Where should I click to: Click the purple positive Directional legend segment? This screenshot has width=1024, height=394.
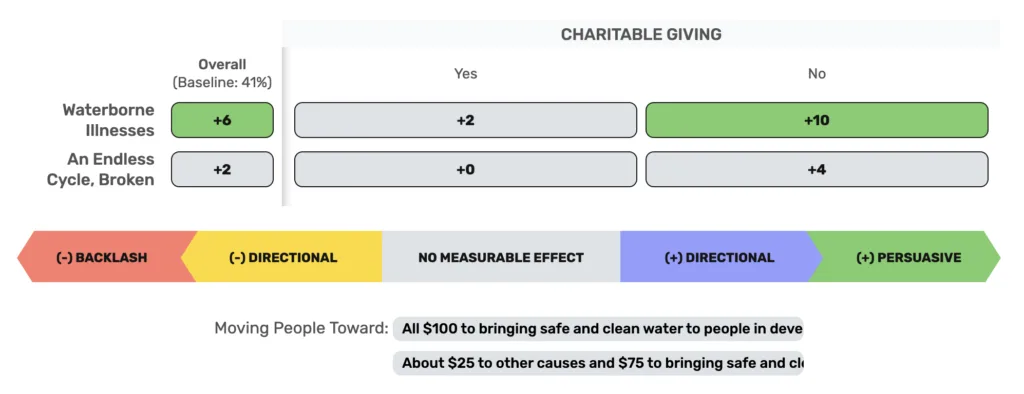pos(719,257)
